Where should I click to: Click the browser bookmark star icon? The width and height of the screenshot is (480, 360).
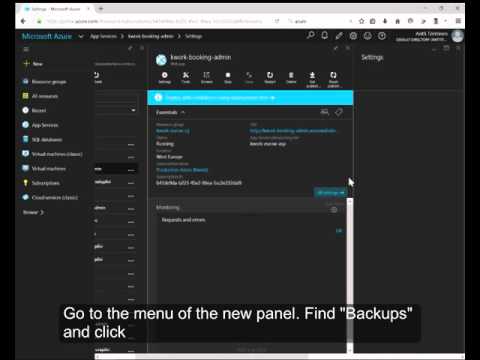click(x=362, y=21)
